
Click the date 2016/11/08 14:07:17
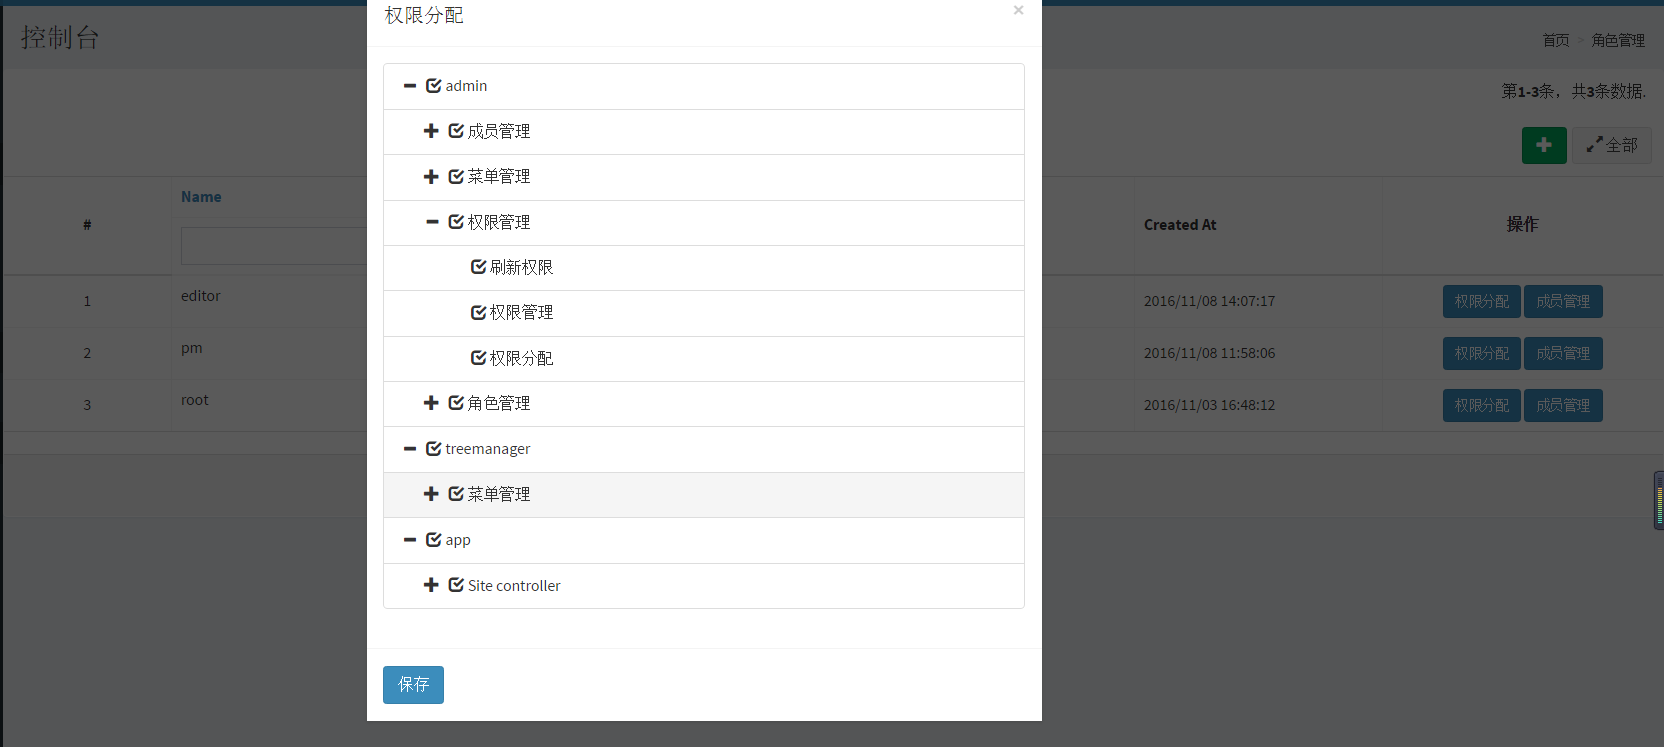point(1209,301)
